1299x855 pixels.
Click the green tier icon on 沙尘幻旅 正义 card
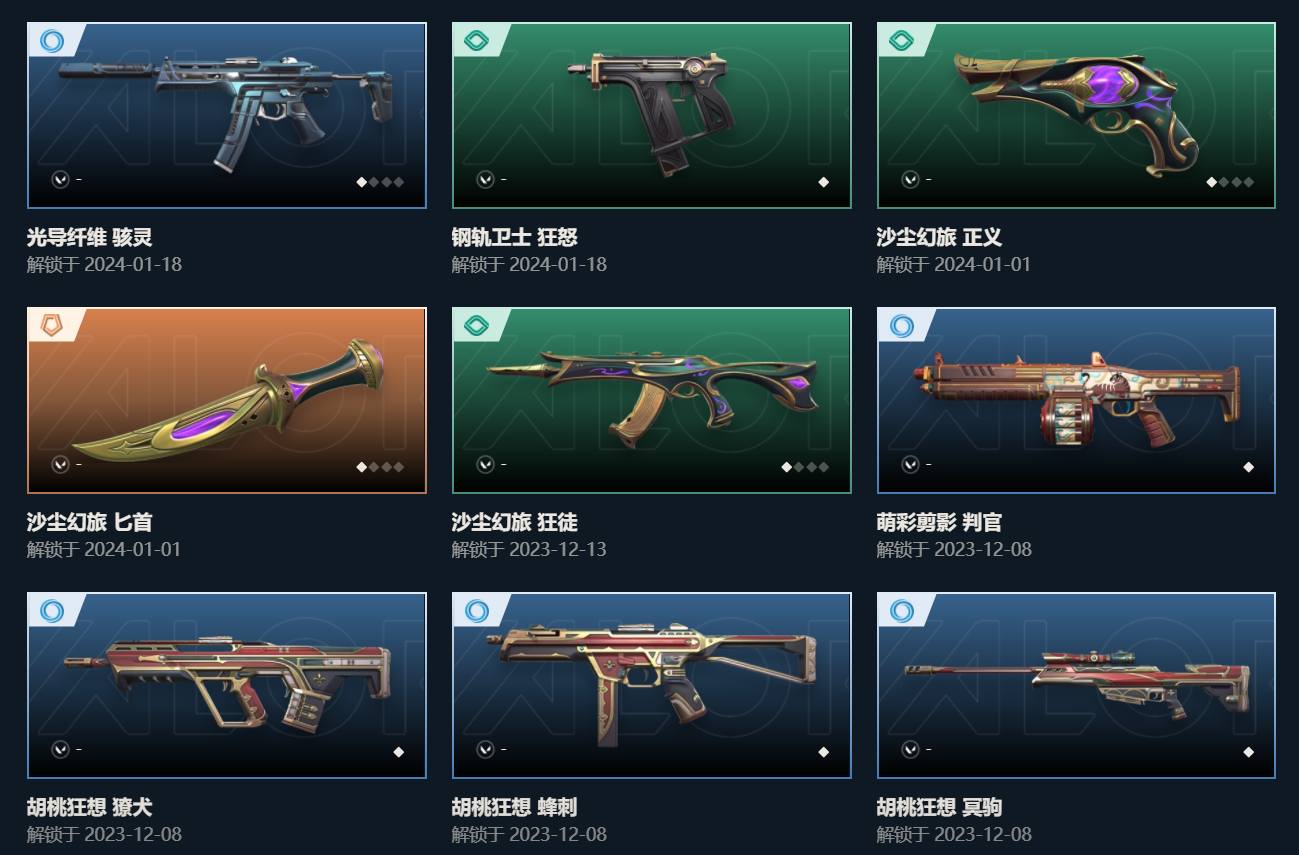point(902,41)
